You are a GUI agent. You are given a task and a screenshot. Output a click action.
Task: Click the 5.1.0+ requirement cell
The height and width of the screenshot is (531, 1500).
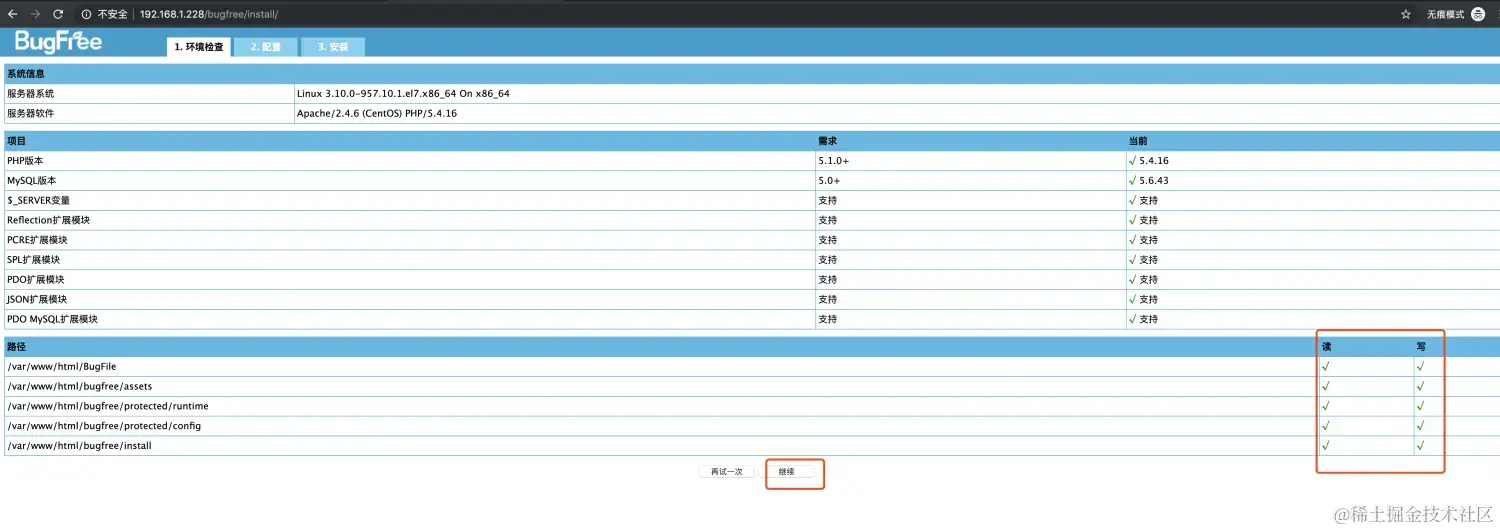click(834, 161)
